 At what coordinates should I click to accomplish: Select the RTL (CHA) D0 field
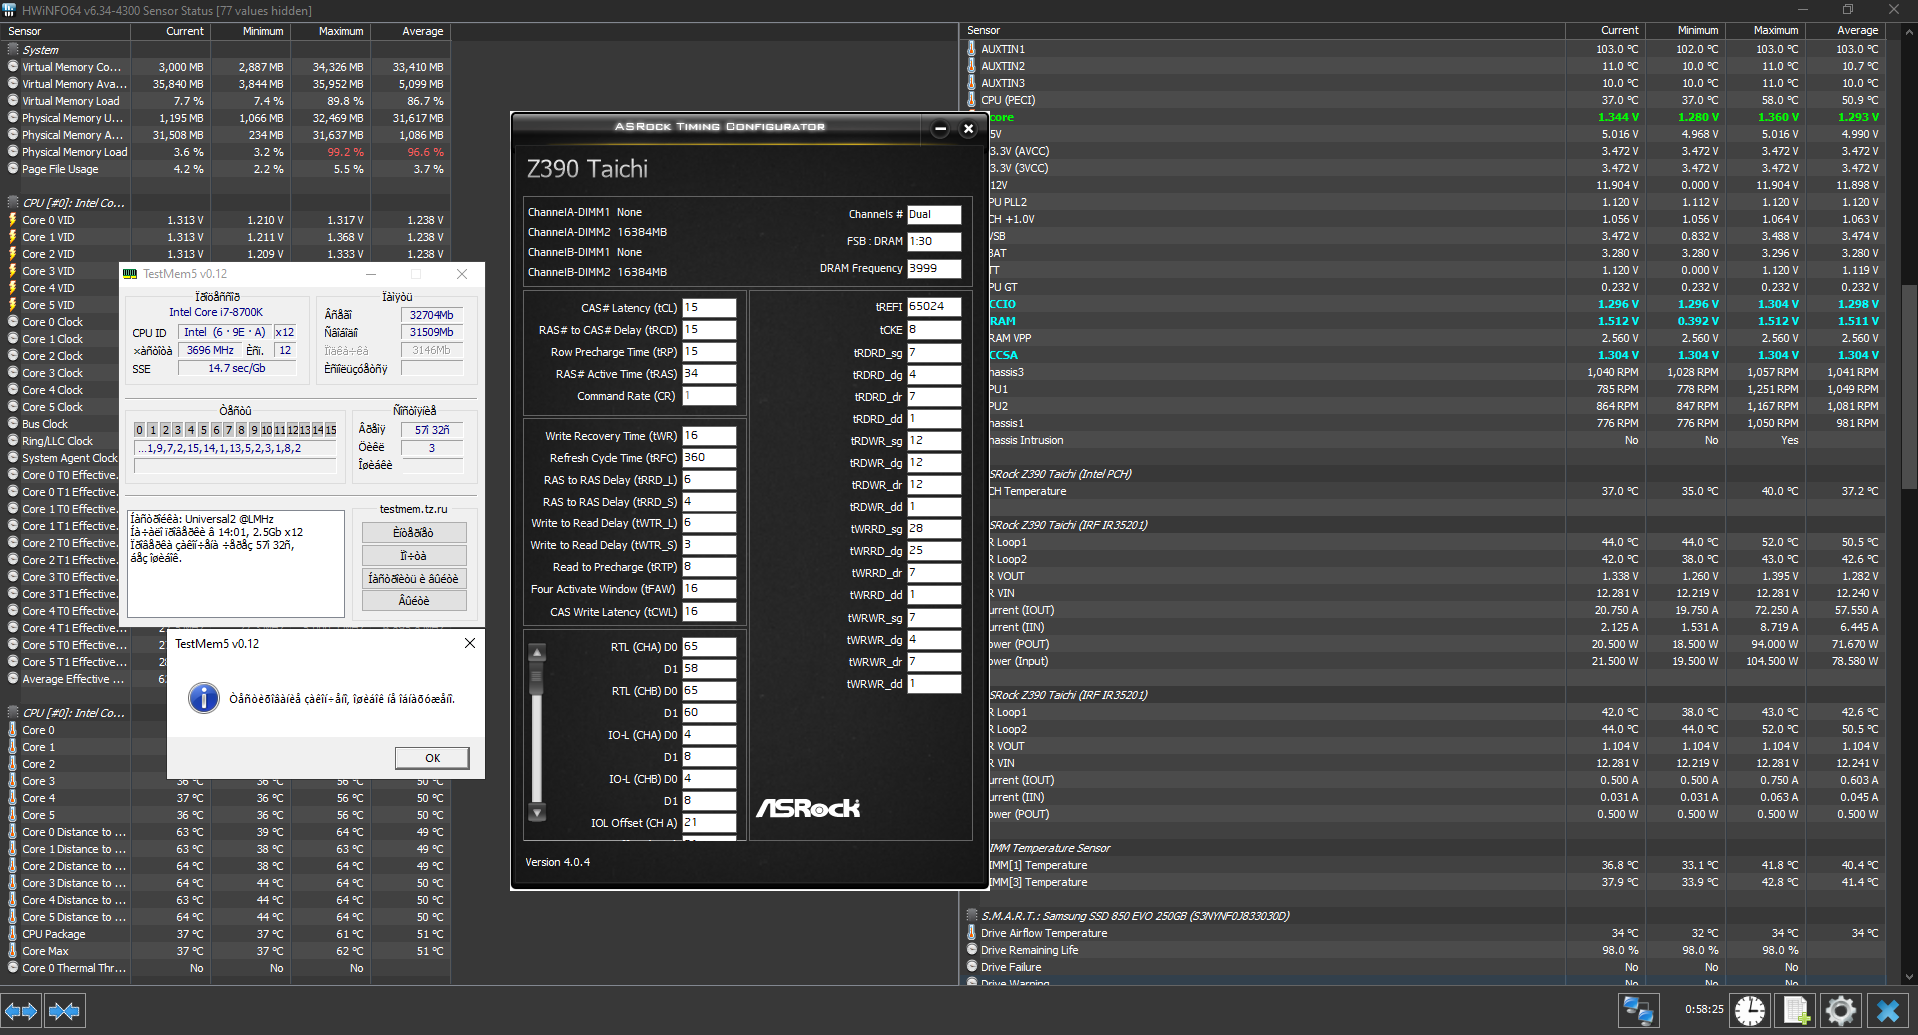coord(709,647)
